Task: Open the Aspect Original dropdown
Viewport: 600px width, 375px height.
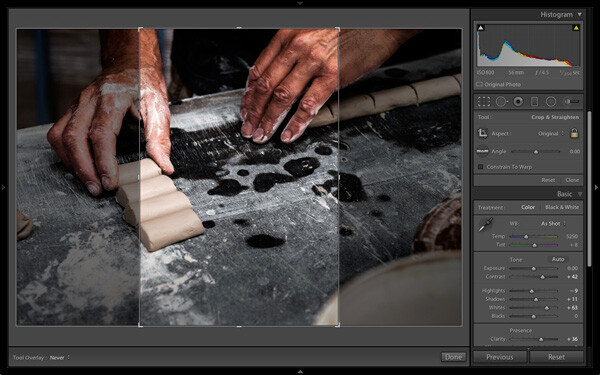Action: click(x=551, y=134)
